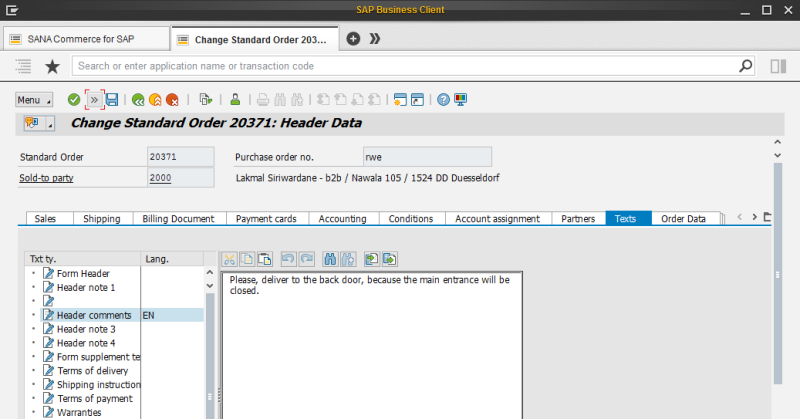Expand the services for object dropdown arrow
This screenshot has height=419, width=800.
click(49, 124)
